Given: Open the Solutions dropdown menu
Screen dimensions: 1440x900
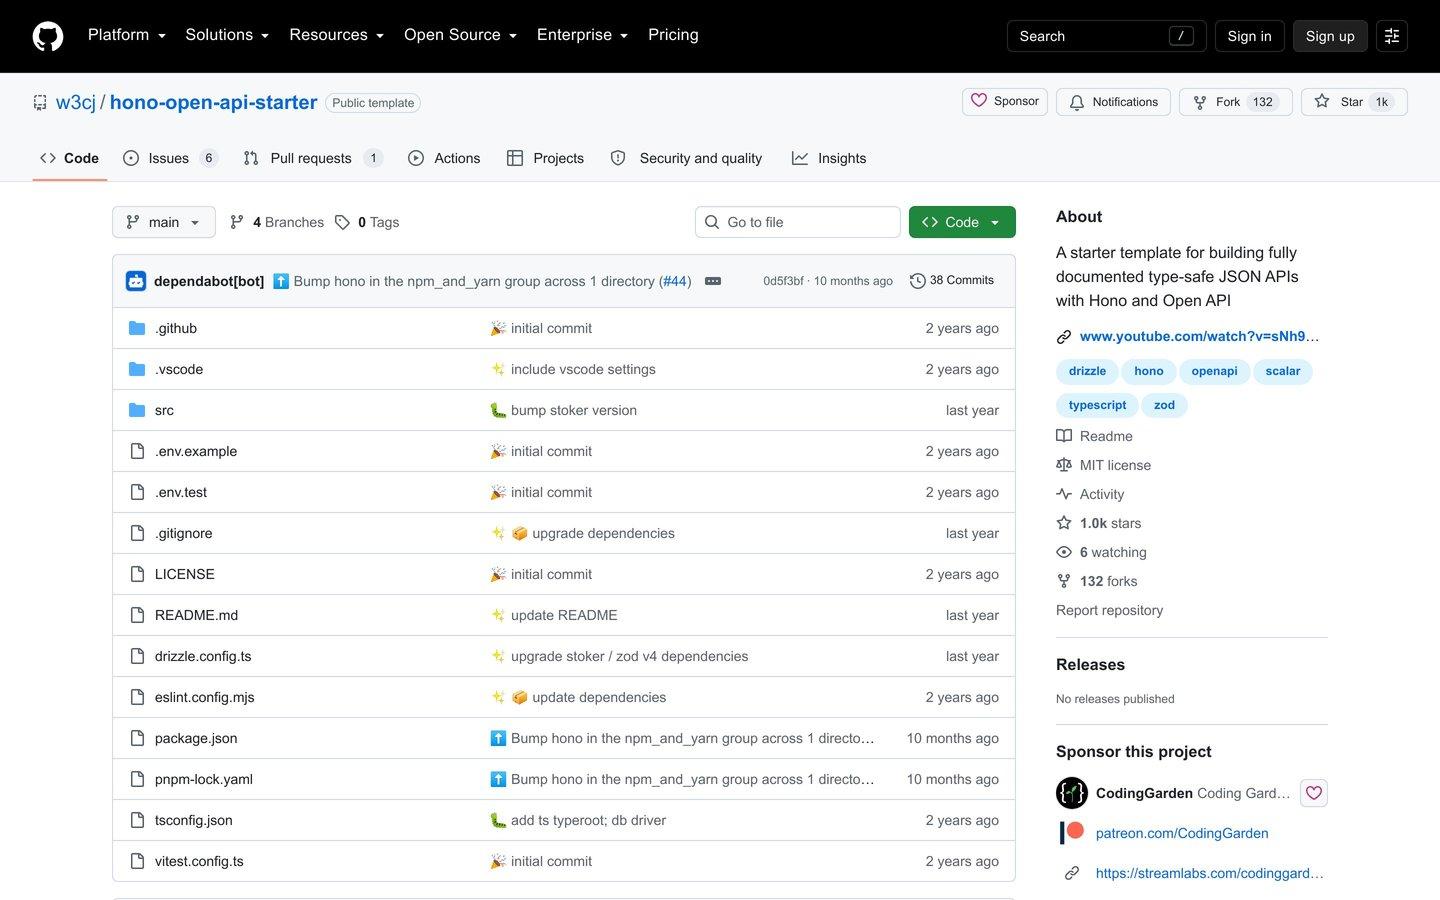Looking at the screenshot, I should pyautogui.click(x=227, y=35).
